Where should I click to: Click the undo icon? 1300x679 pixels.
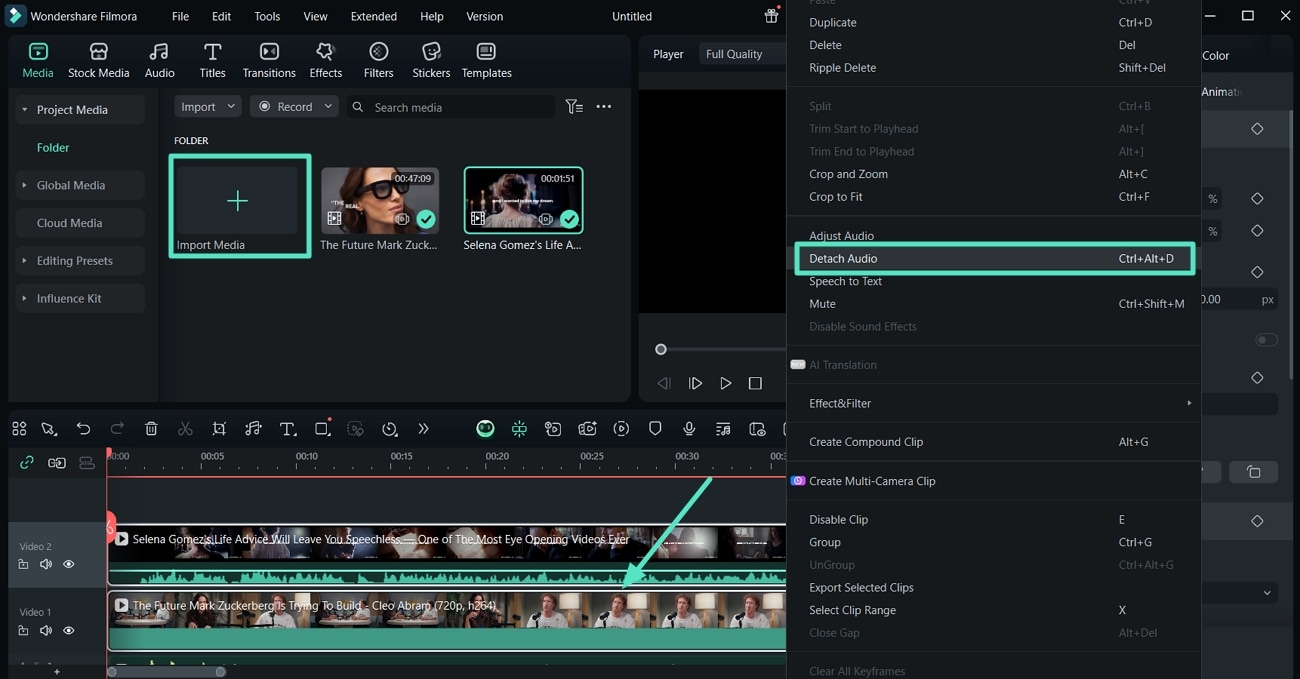pyautogui.click(x=83, y=429)
